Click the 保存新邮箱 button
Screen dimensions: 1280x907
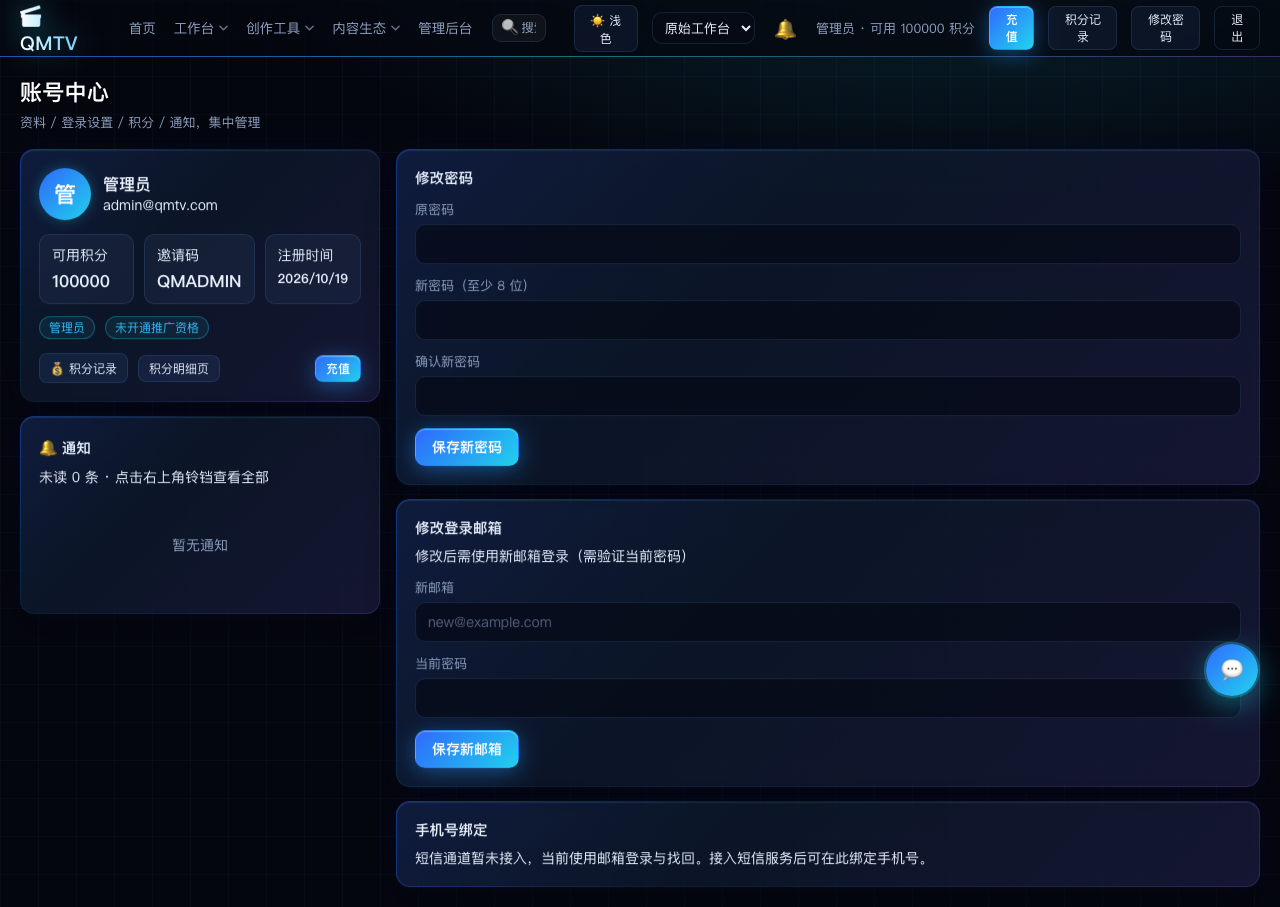tap(467, 749)
